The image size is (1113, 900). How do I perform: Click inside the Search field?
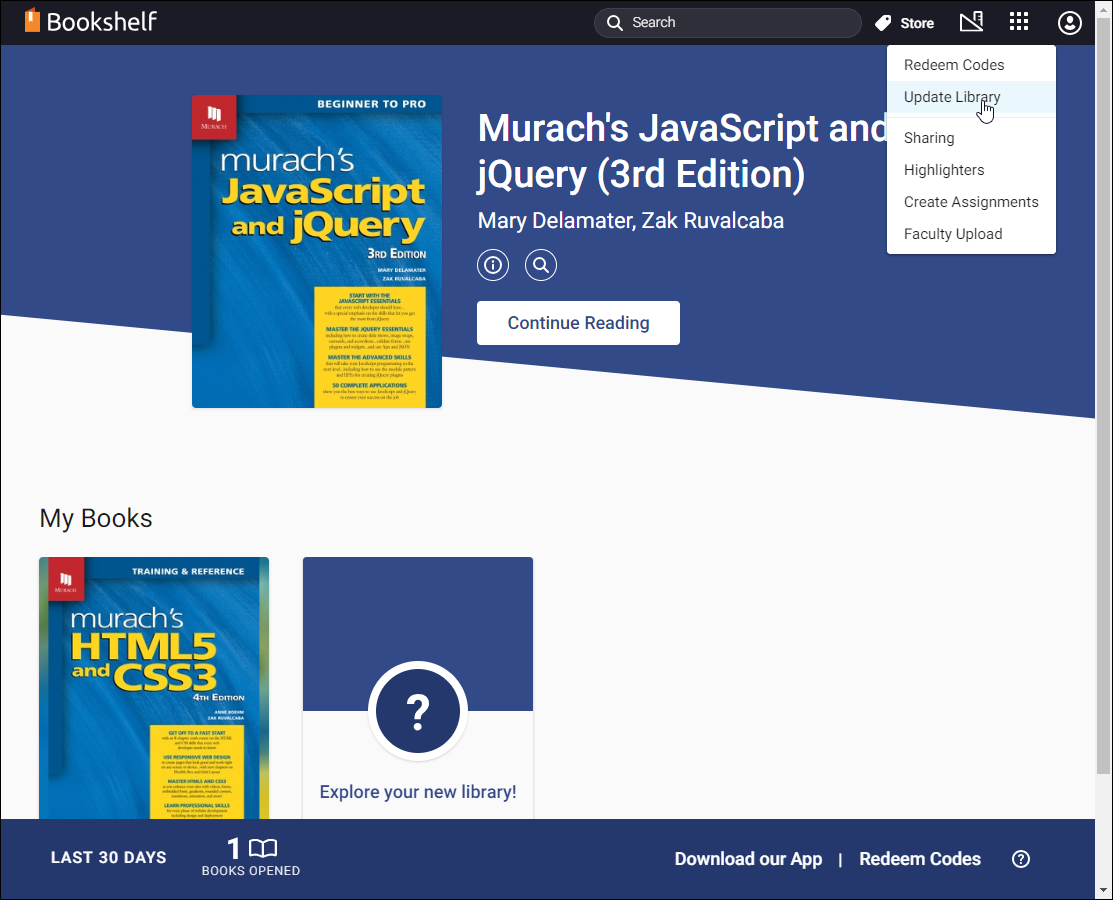pyautogui.click(x=727, y=22)
